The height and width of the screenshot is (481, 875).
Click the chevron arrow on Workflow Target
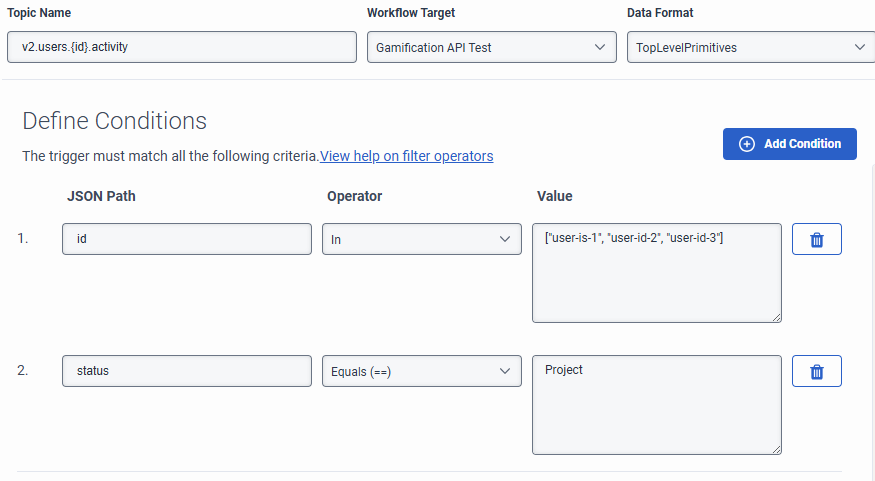pos(600,47)
